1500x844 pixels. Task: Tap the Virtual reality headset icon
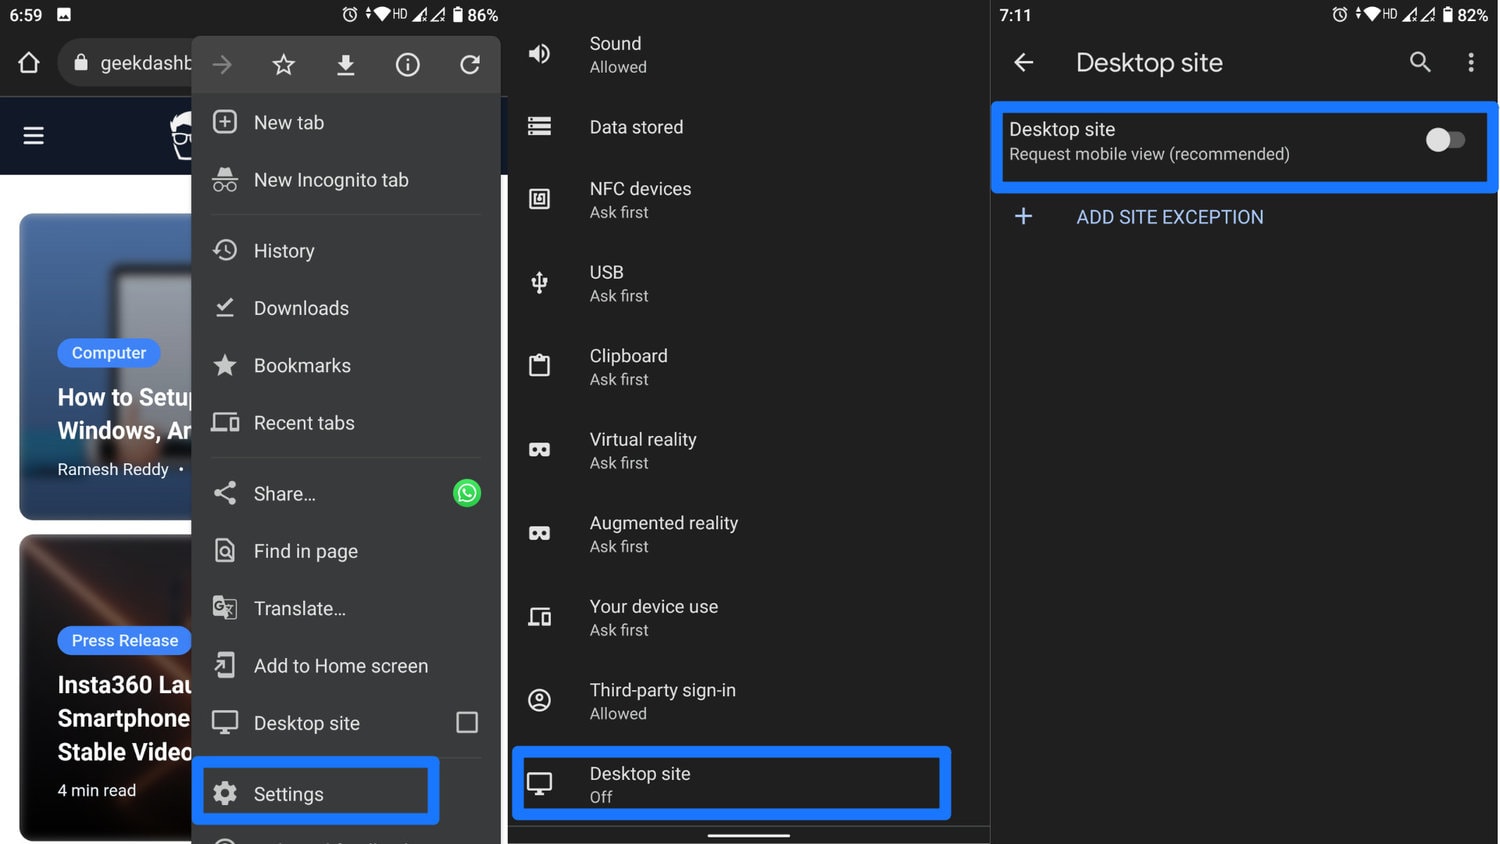pos(539,450)
